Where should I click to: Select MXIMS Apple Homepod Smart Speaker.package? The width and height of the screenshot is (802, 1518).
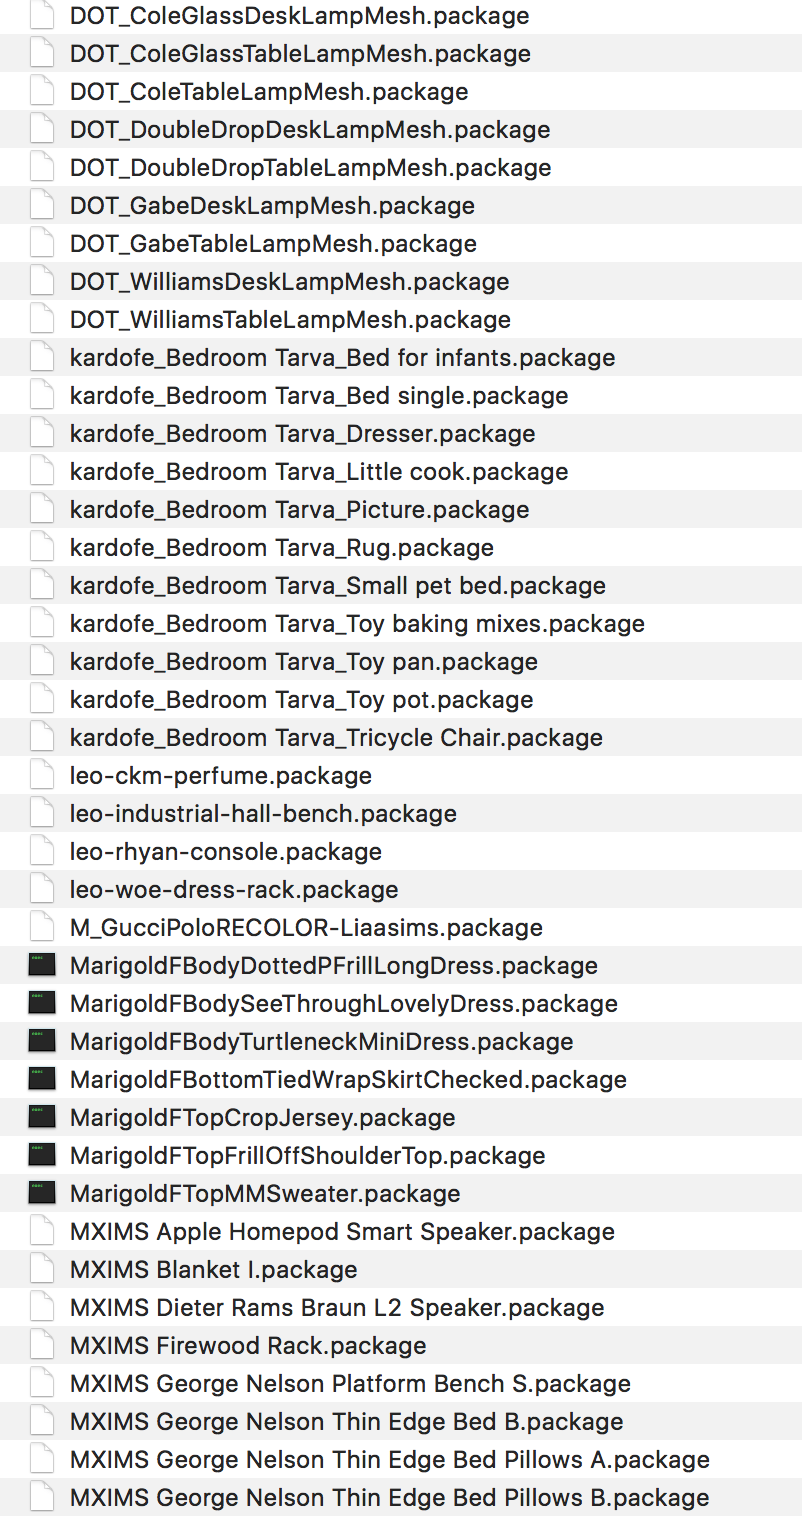click(x=342, y=1231)
